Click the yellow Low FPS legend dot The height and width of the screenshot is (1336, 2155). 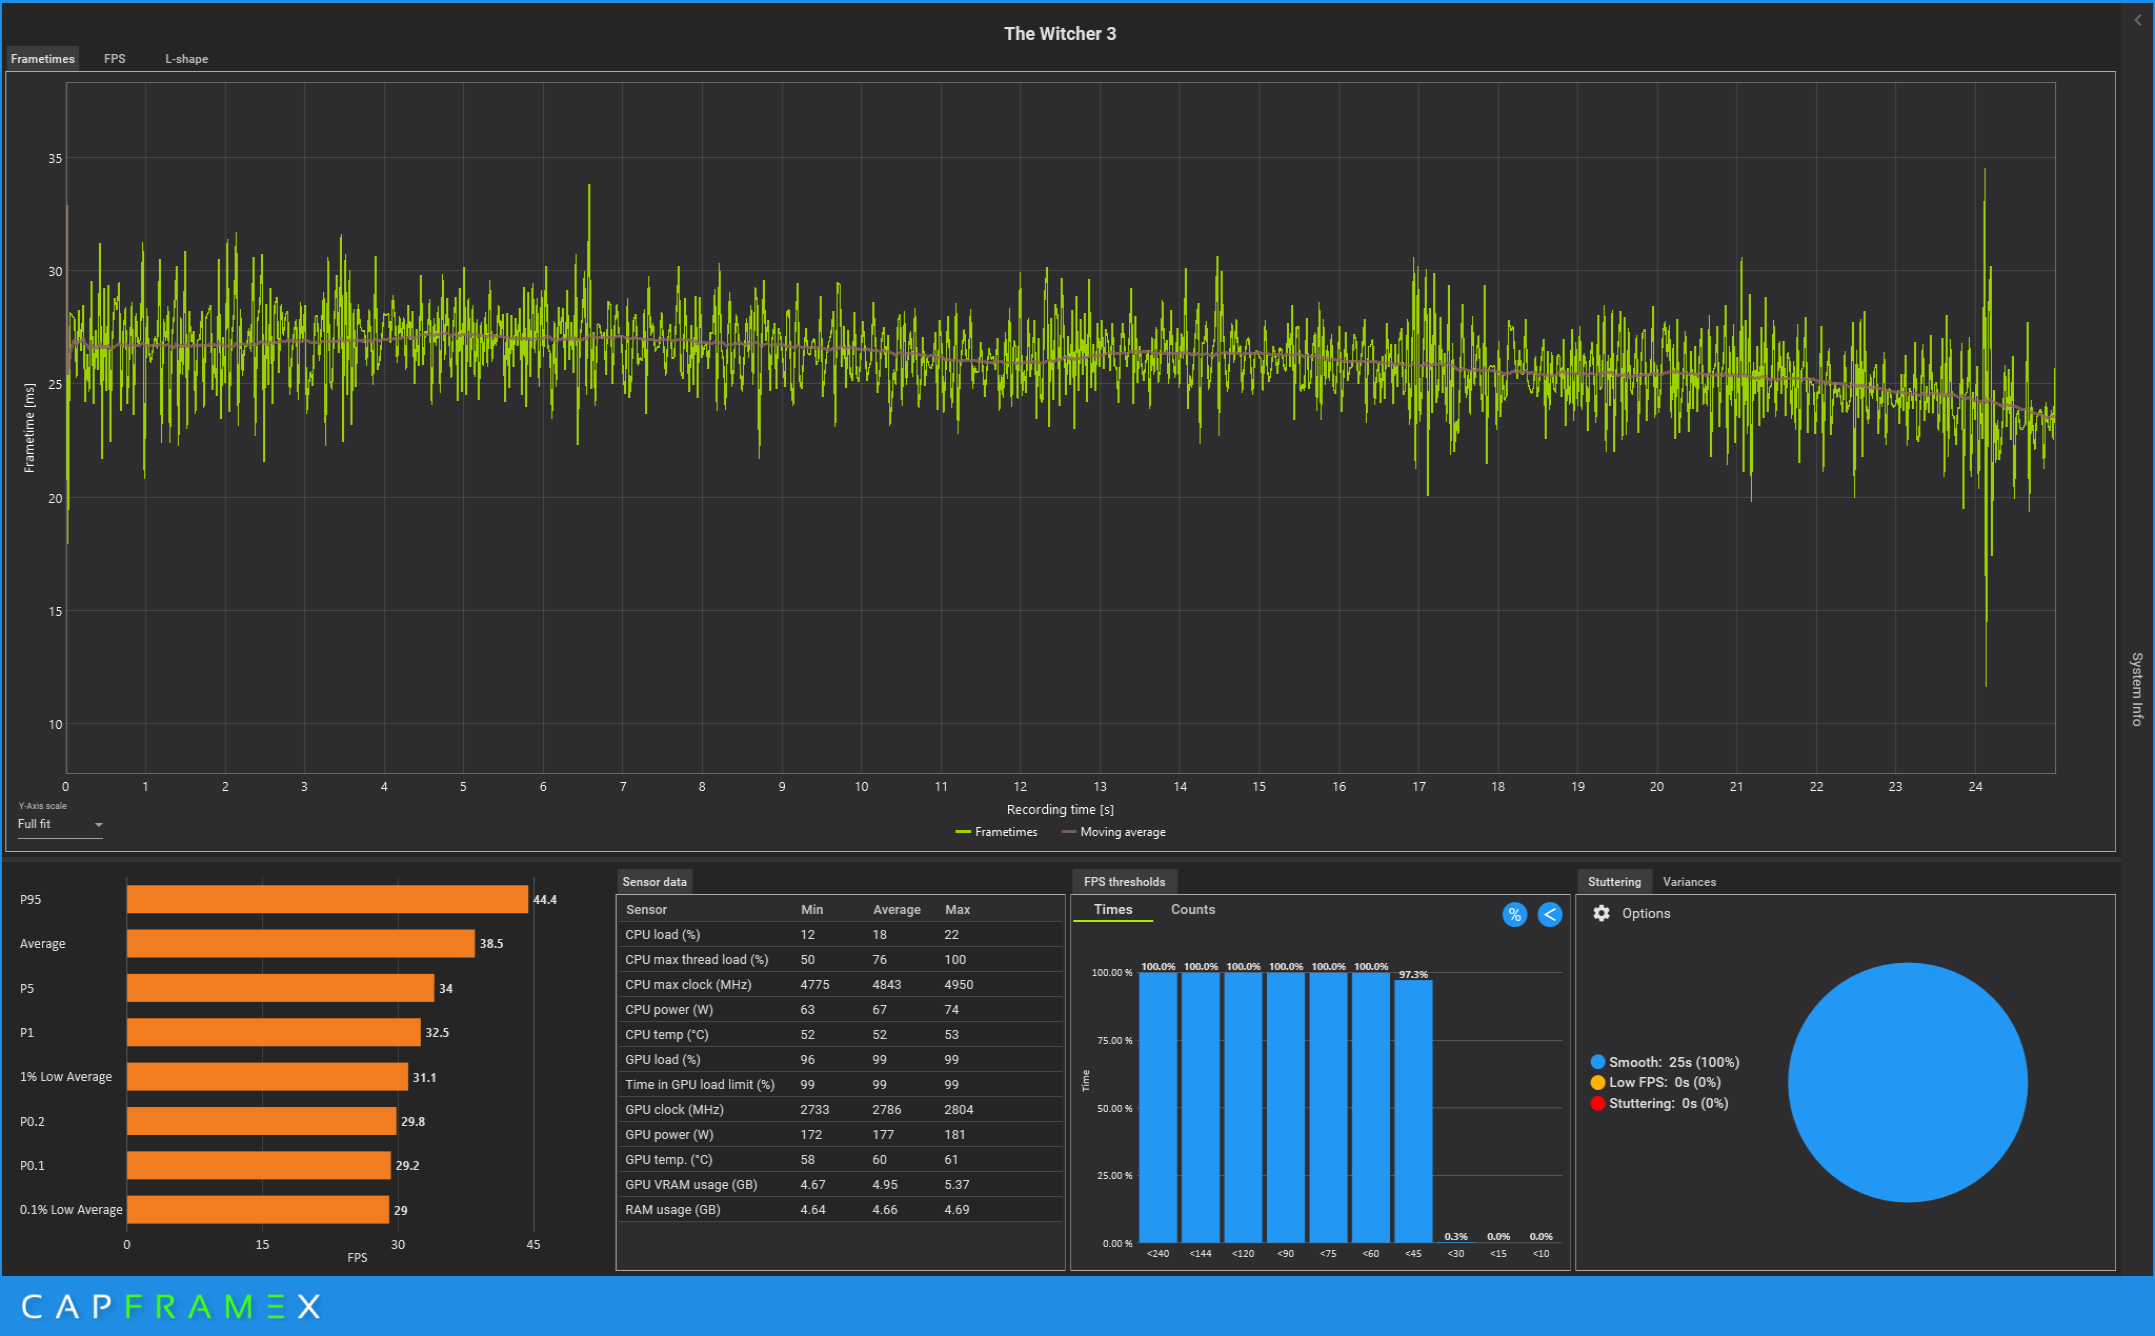[1597, 1082]
